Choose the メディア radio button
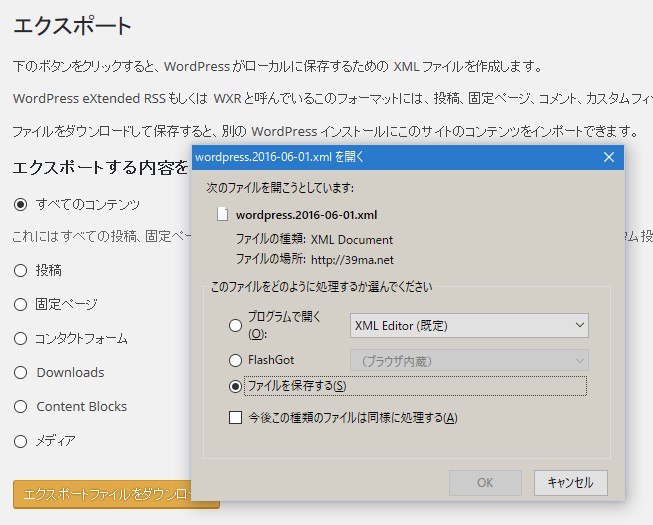 (20, 441)
